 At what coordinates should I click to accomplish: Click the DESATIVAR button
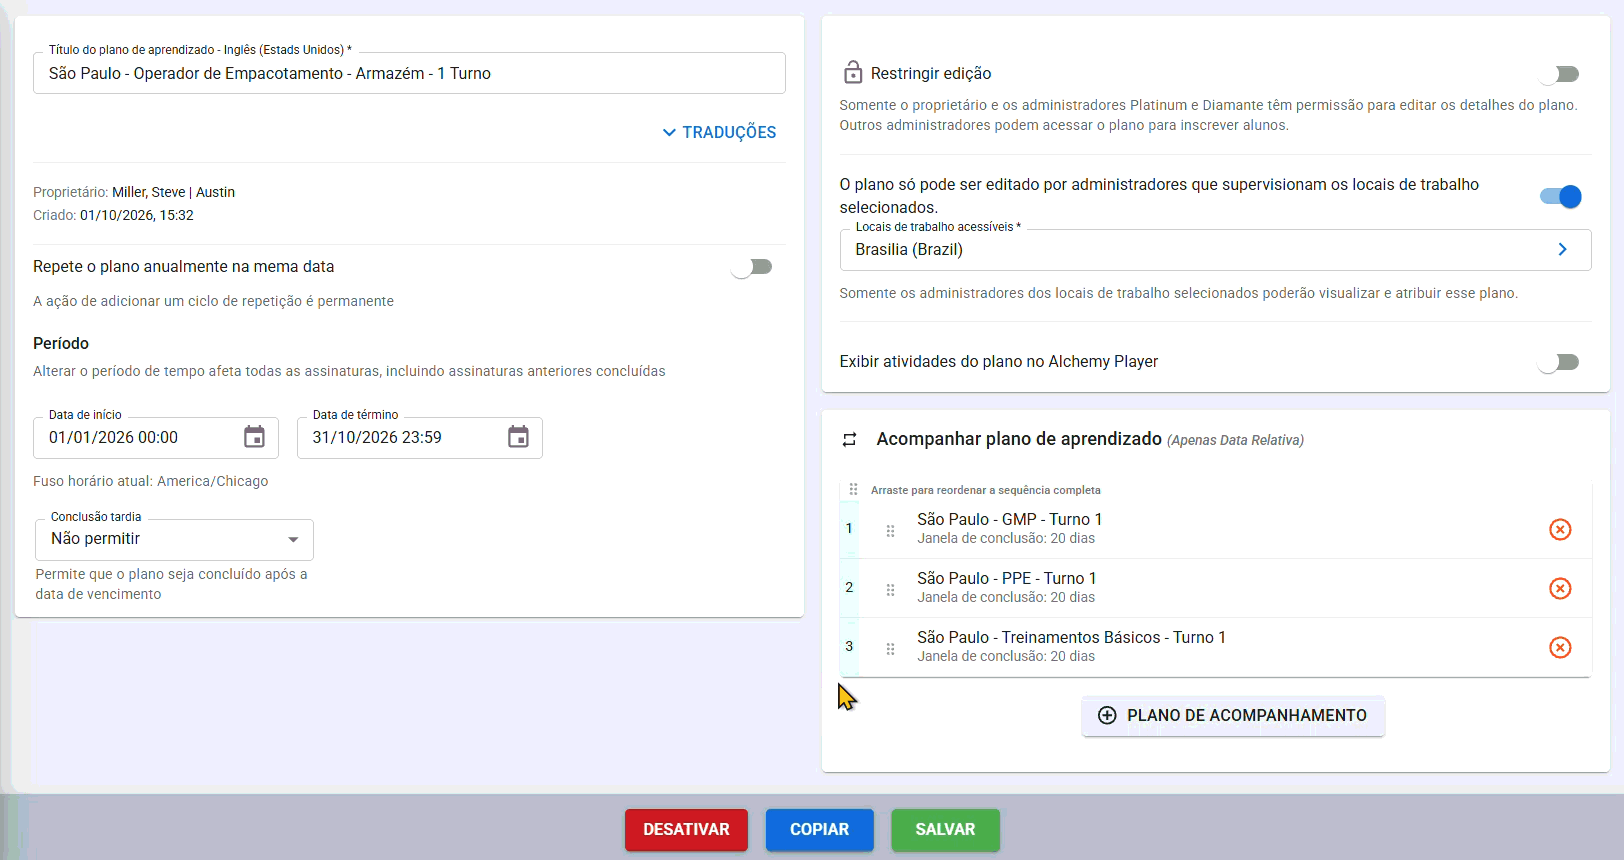686,830
